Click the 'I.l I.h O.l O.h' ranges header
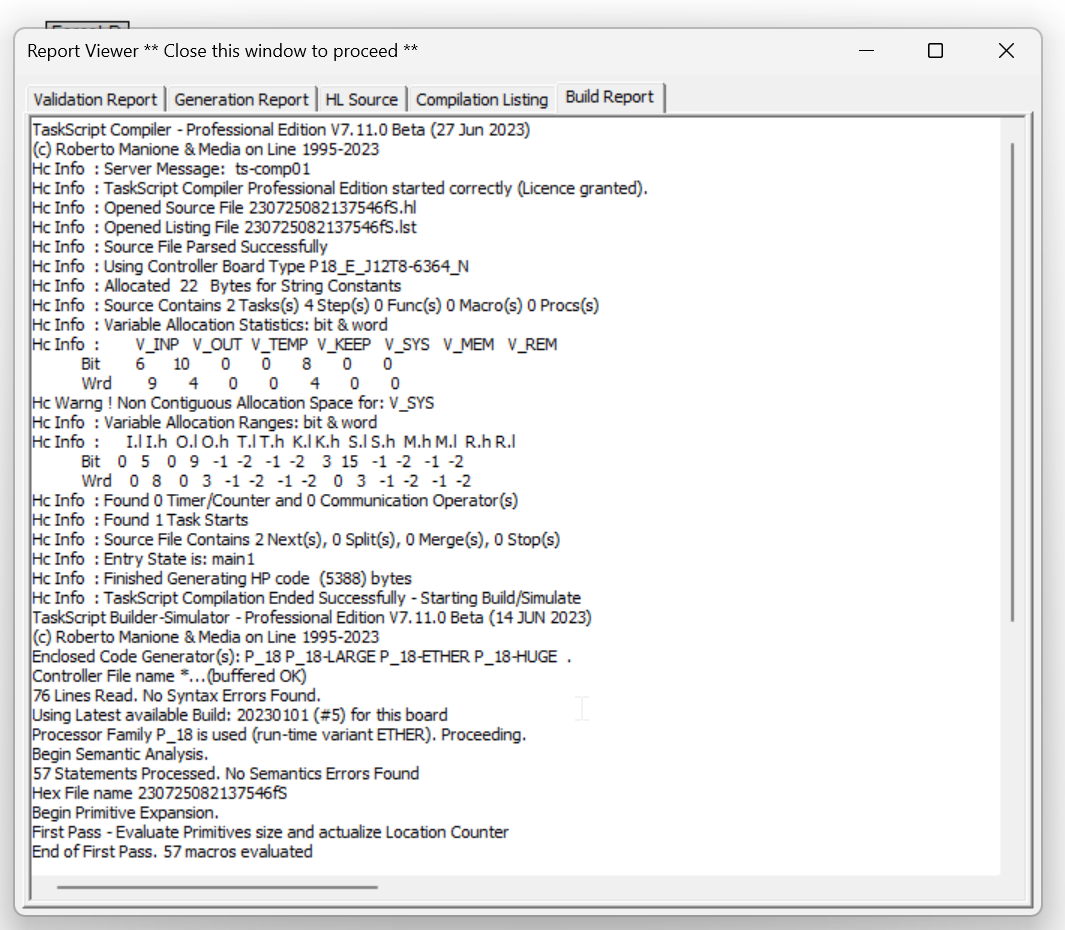 click(274, 442)
